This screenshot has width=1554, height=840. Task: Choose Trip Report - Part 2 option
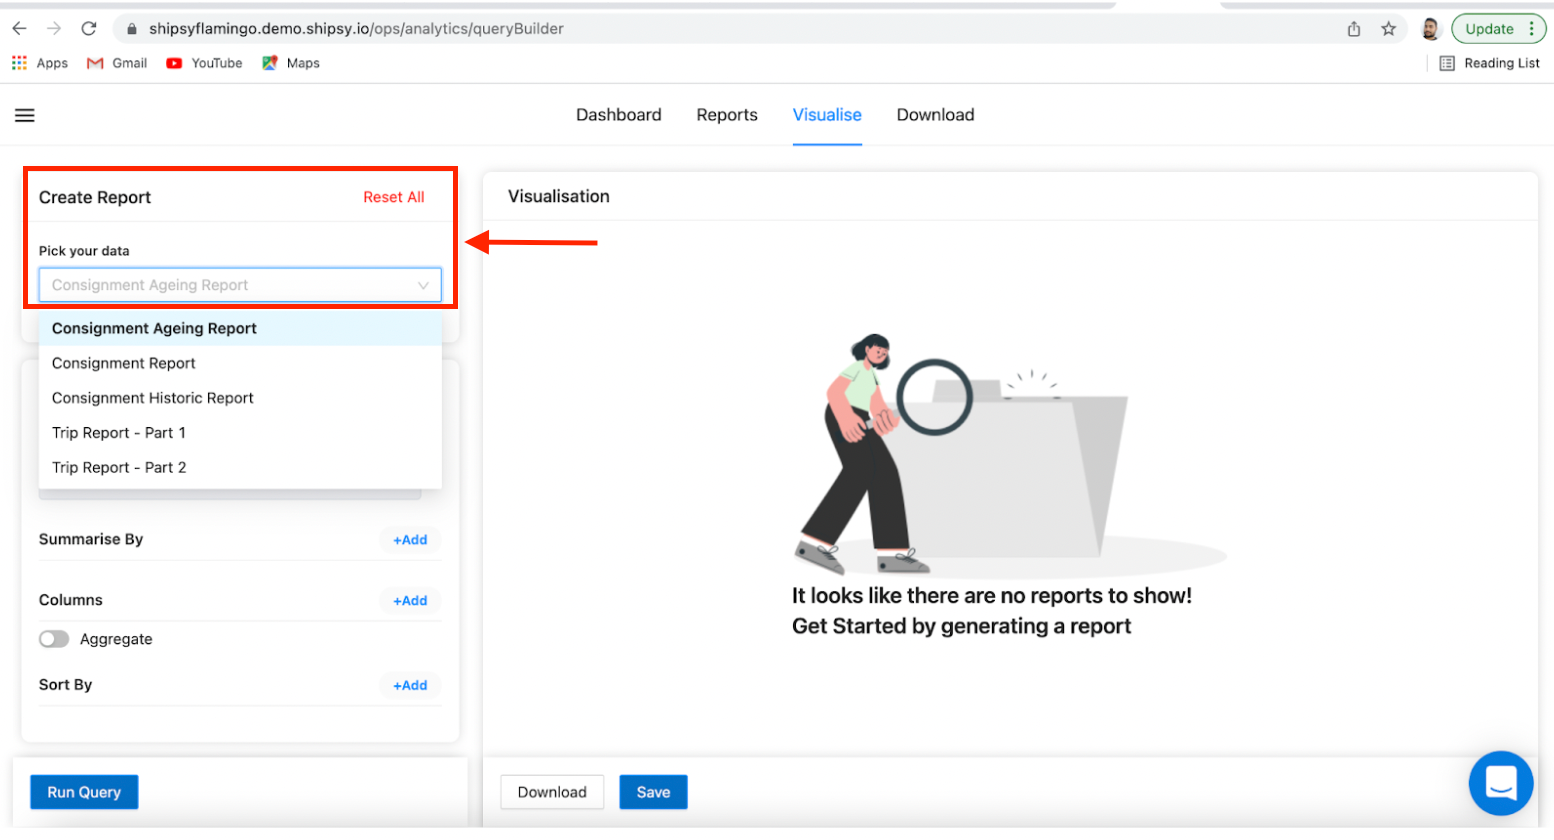click(119, 467)
